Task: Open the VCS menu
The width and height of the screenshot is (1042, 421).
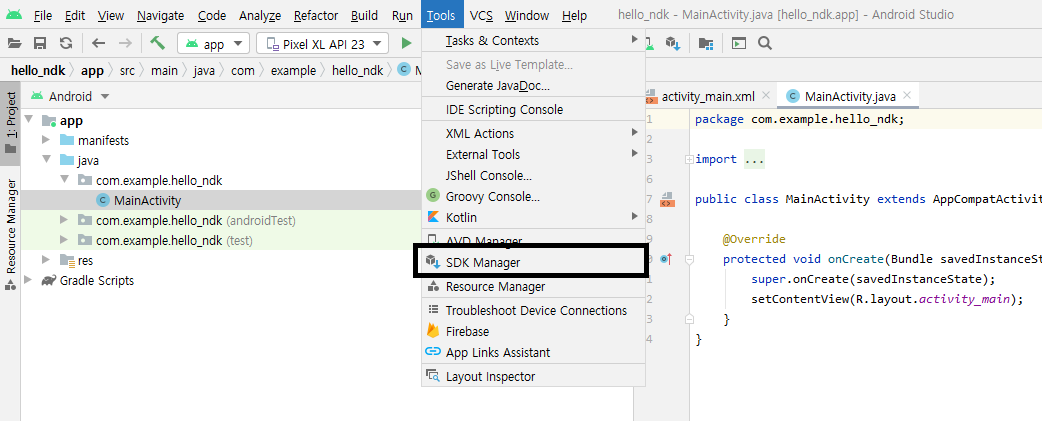Action: tap(481, 15)
